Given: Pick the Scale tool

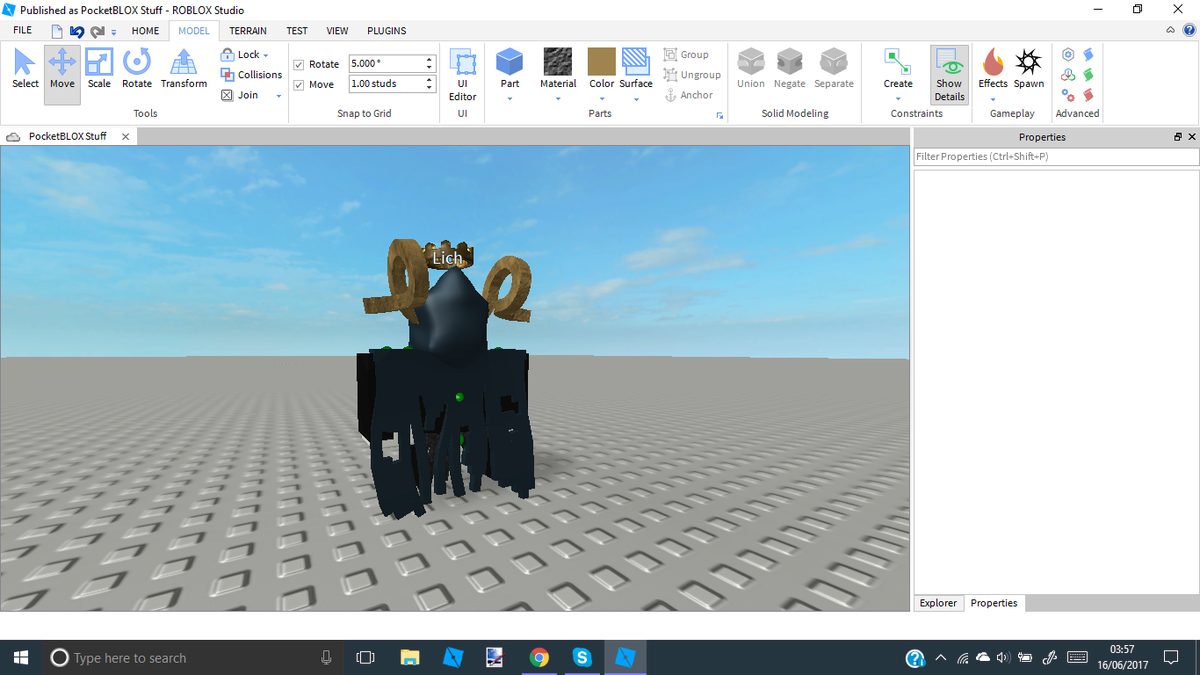Looking at the screenshot, I should tap(99, 70).
